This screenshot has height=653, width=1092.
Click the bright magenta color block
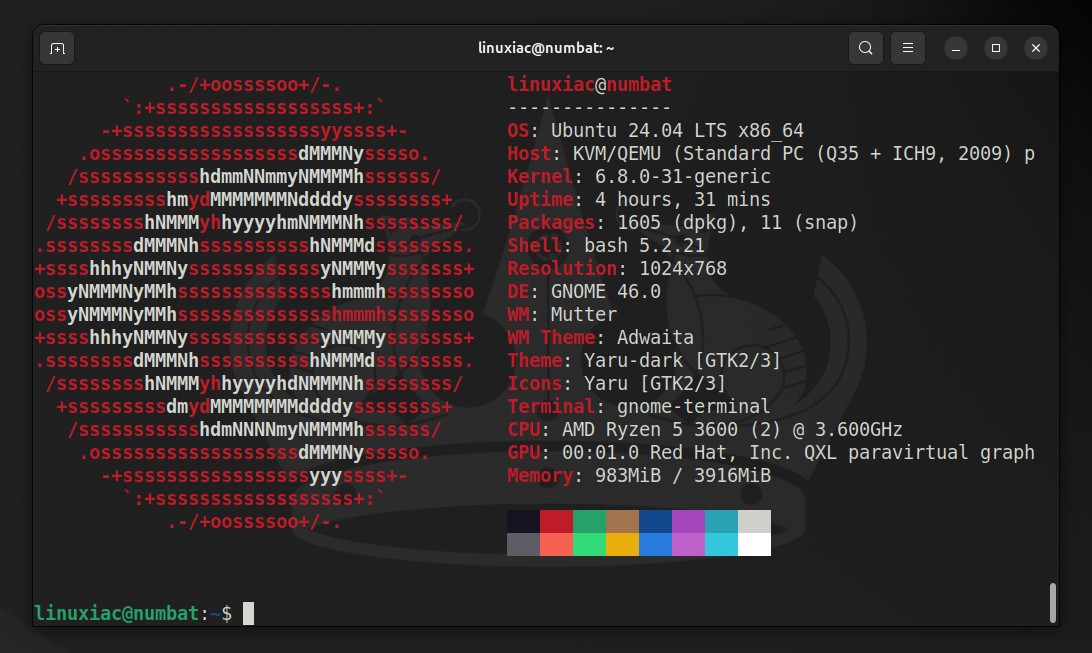coord(688,544)
